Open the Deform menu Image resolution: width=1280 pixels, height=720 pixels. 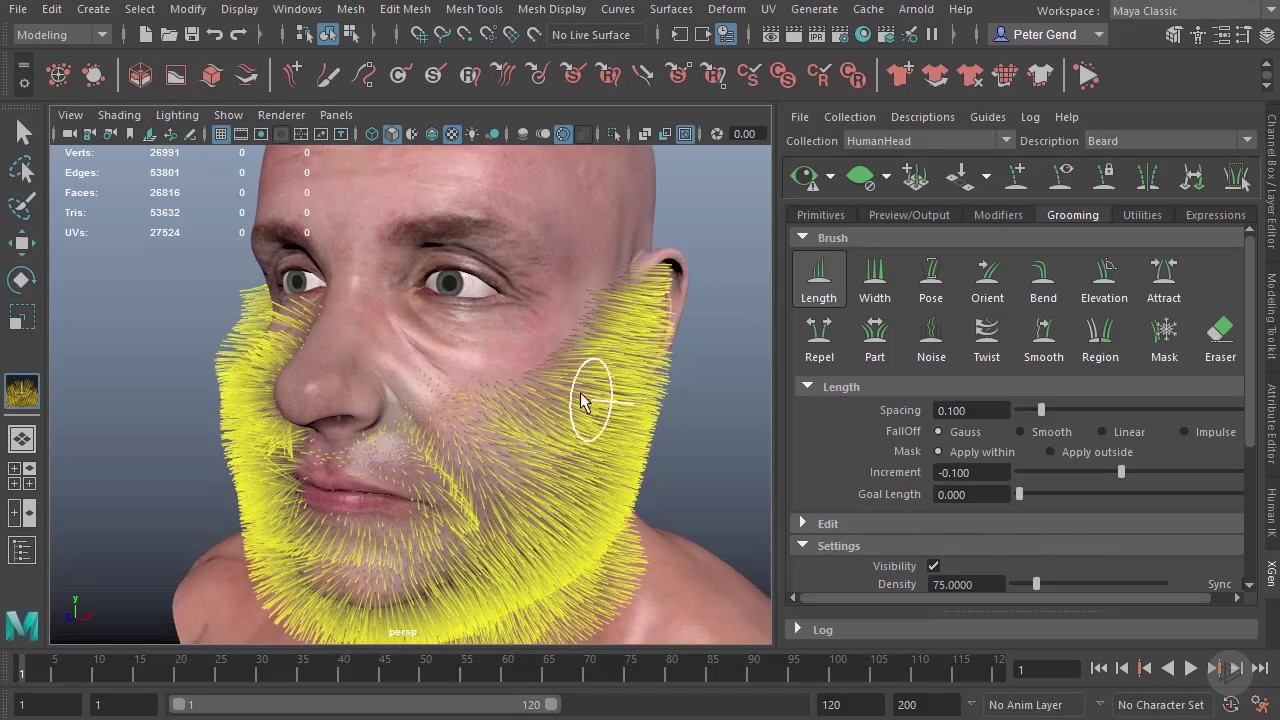pos(726,9)
